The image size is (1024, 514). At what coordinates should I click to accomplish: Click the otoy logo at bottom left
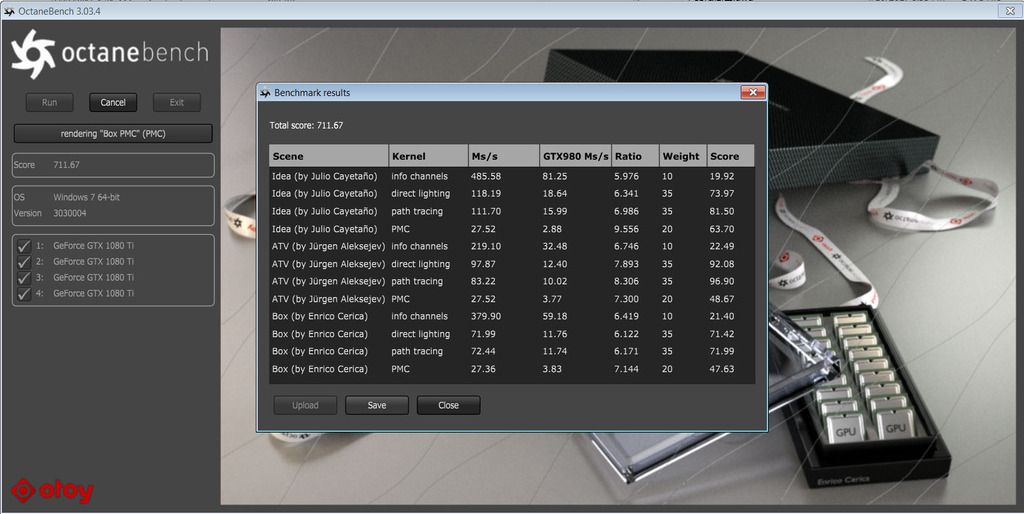[52, 491]
